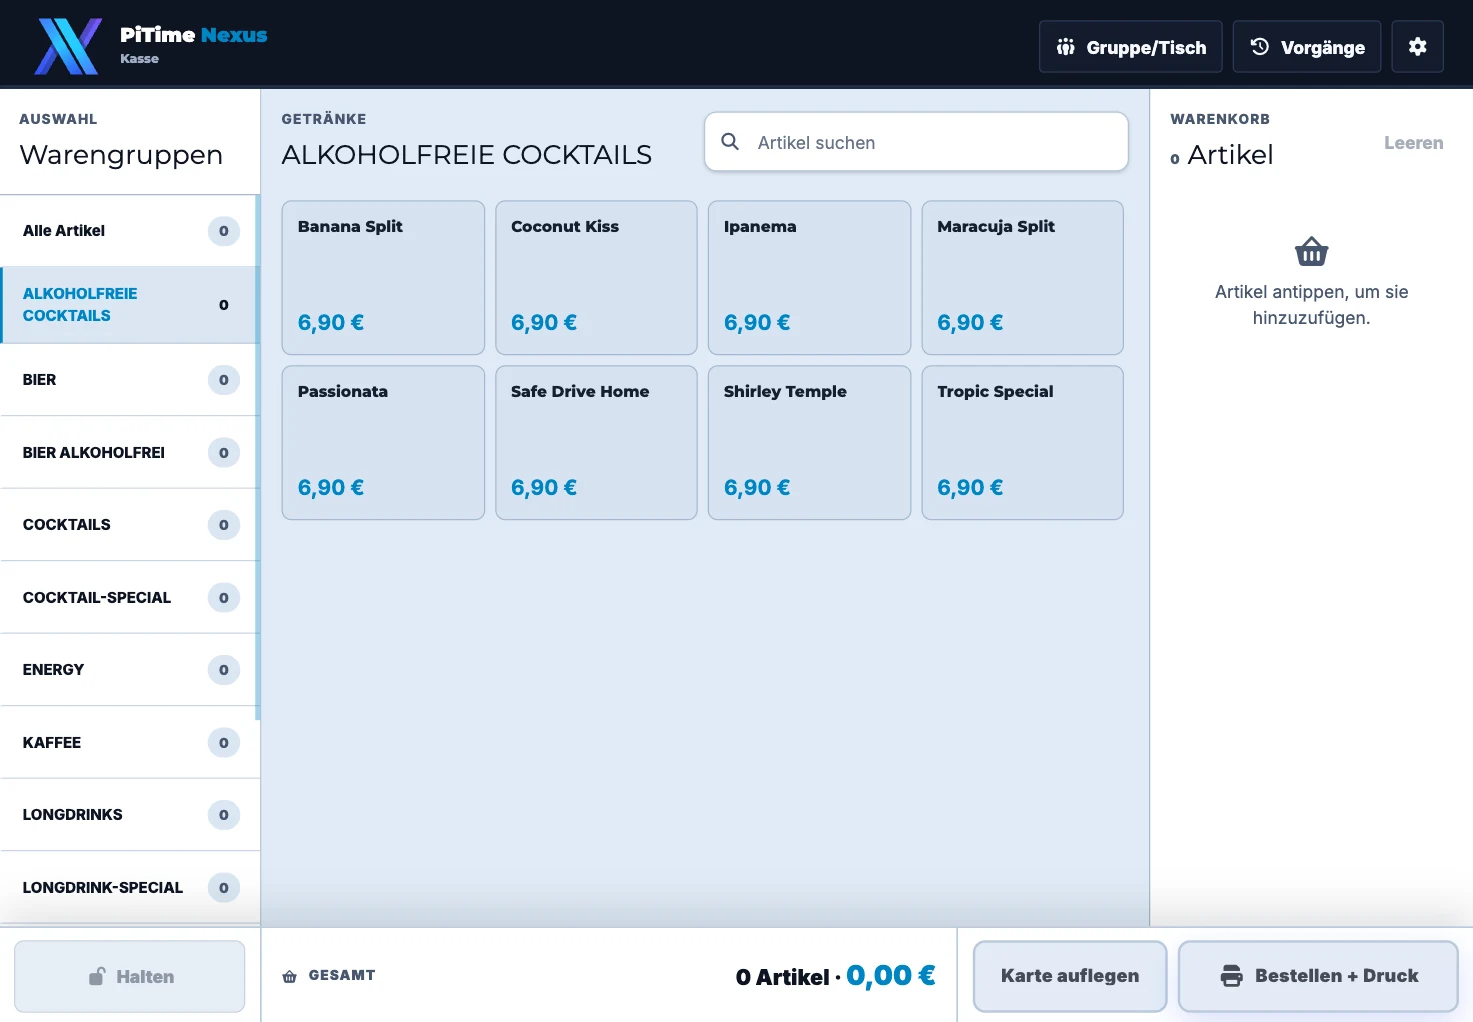The image size is (1473, 1022).
Task: Switch to the BIER category
Action: pos(130,380)
